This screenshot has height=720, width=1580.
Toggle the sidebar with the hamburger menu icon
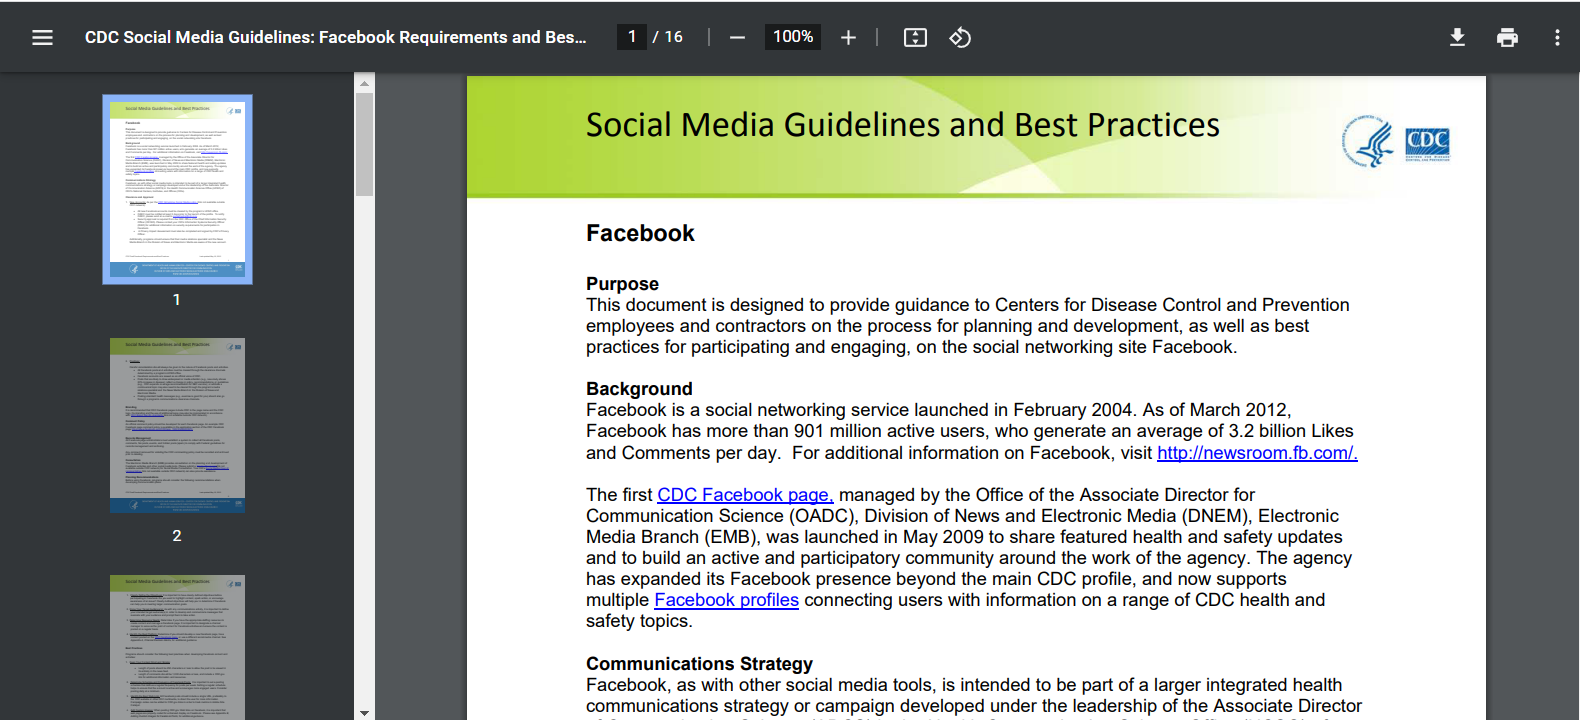[42, 38]
